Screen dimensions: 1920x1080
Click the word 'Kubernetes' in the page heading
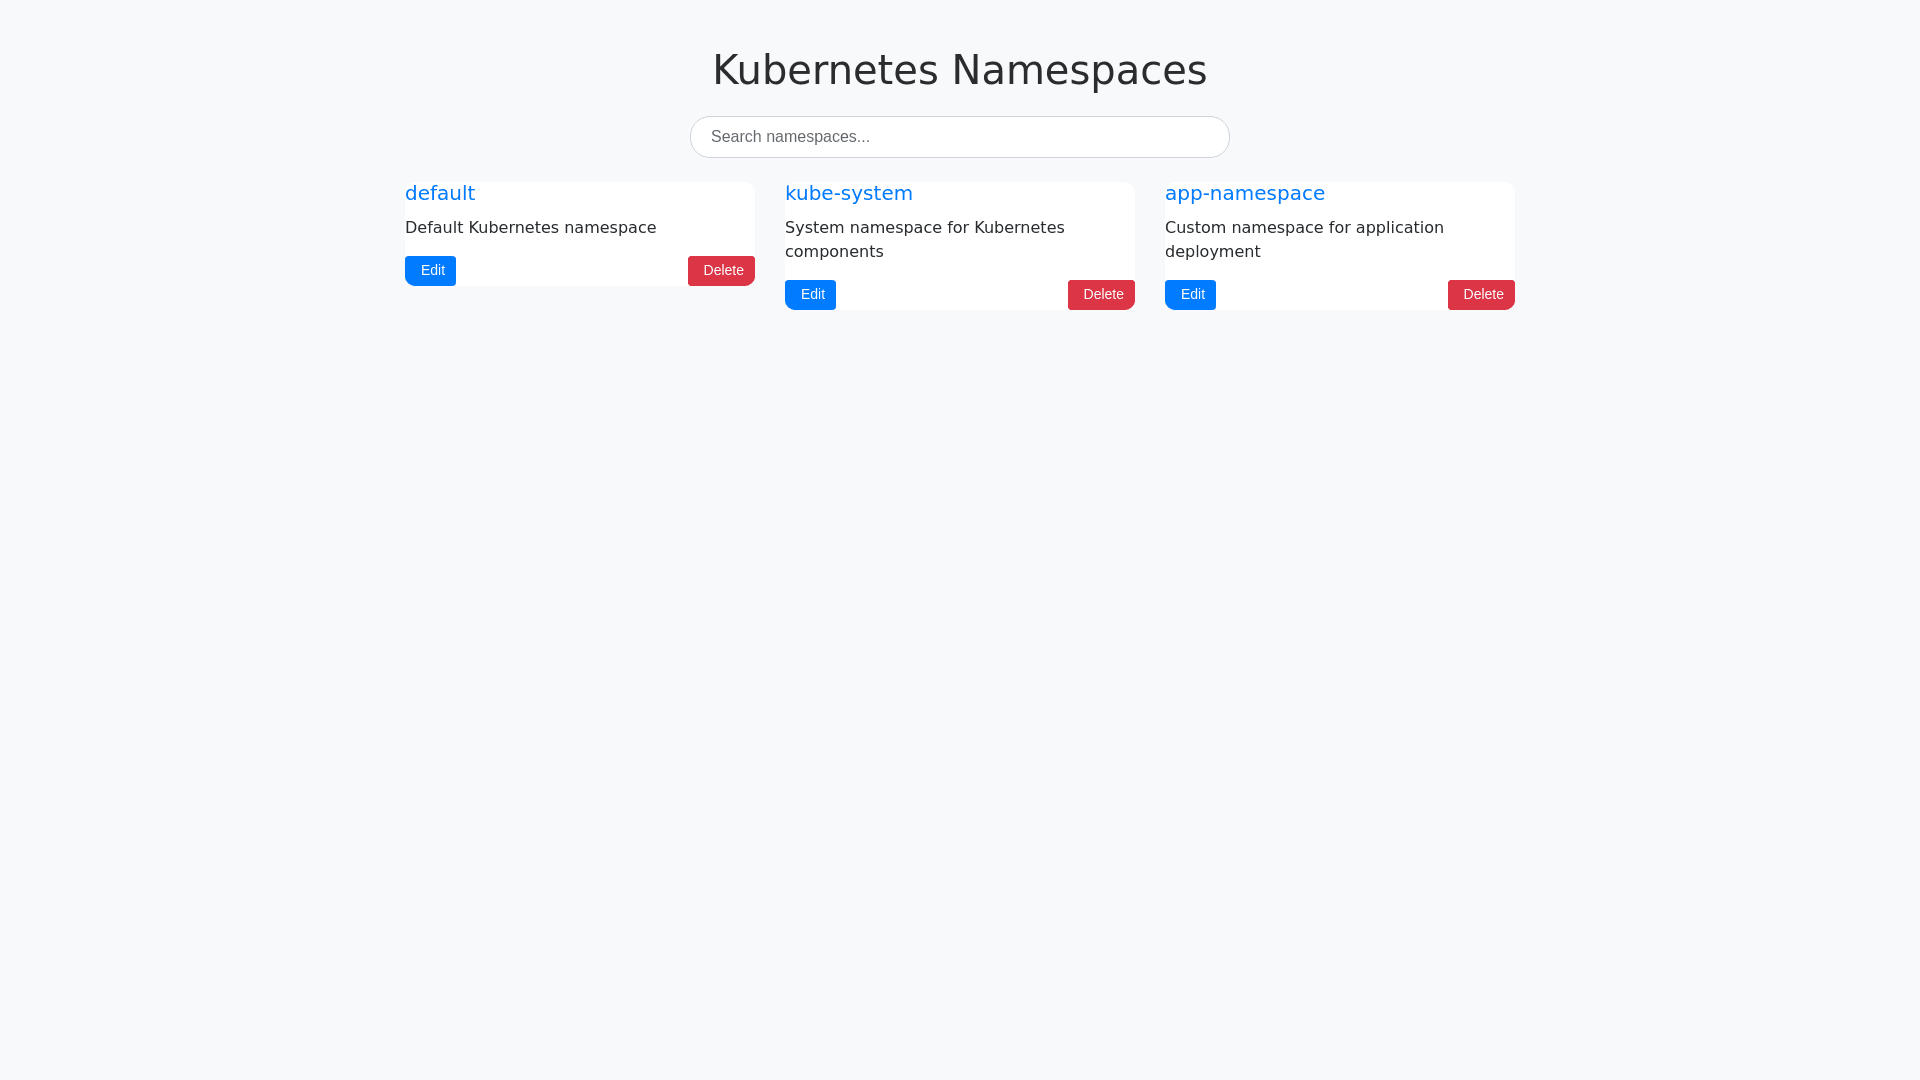(825, 70)
